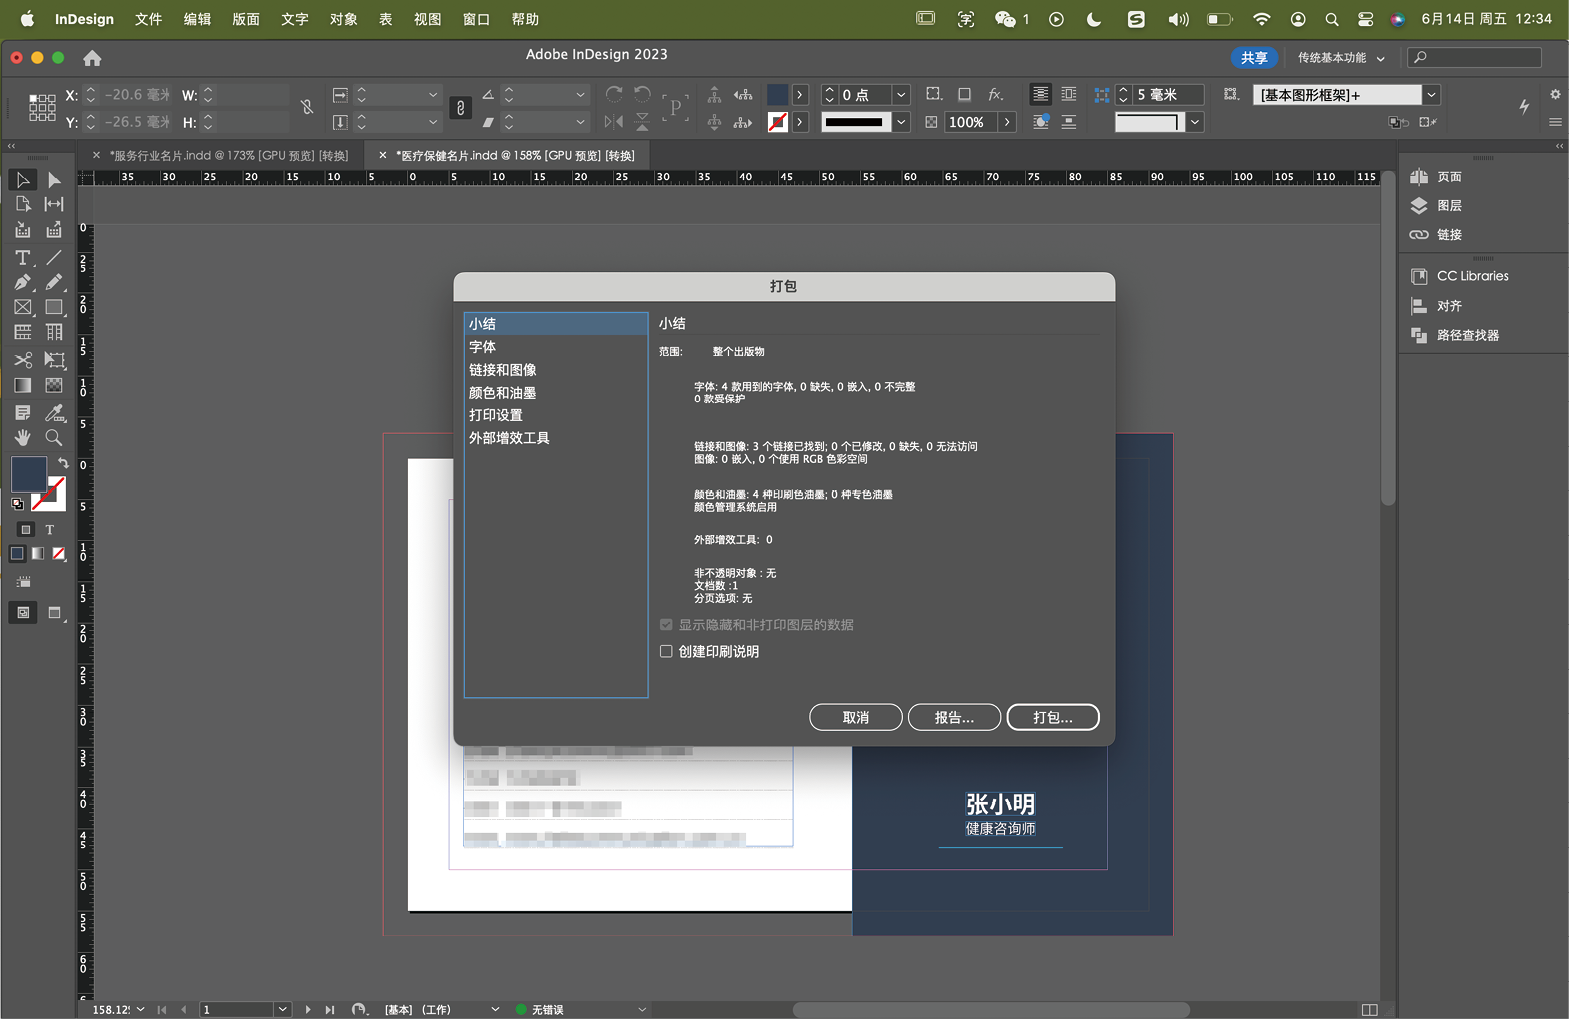
Task: Select the Pen tool
Action: 22,283
